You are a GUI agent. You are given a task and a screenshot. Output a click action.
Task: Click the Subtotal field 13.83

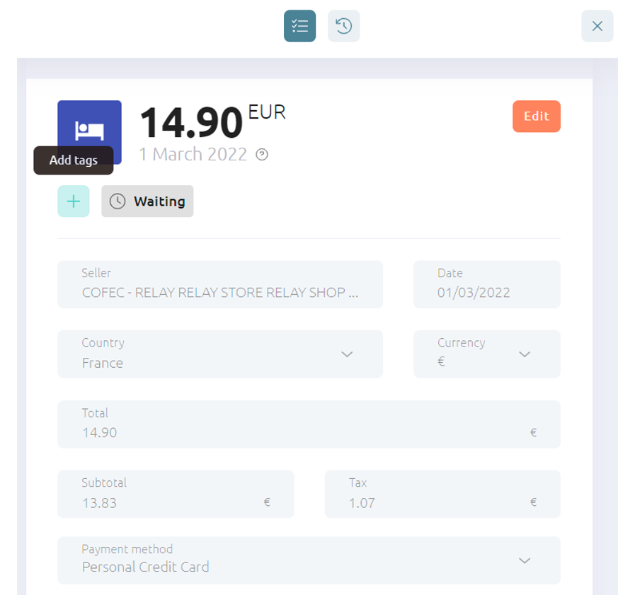pos(176,494)
